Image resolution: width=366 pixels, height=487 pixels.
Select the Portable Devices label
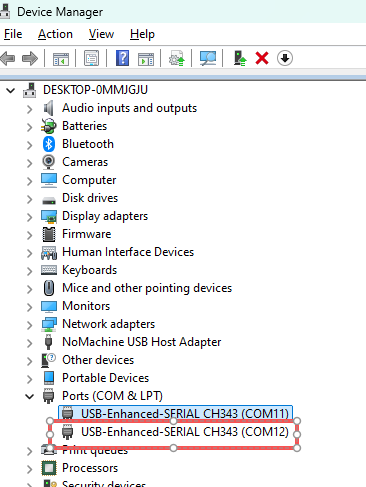click(106, 378)
